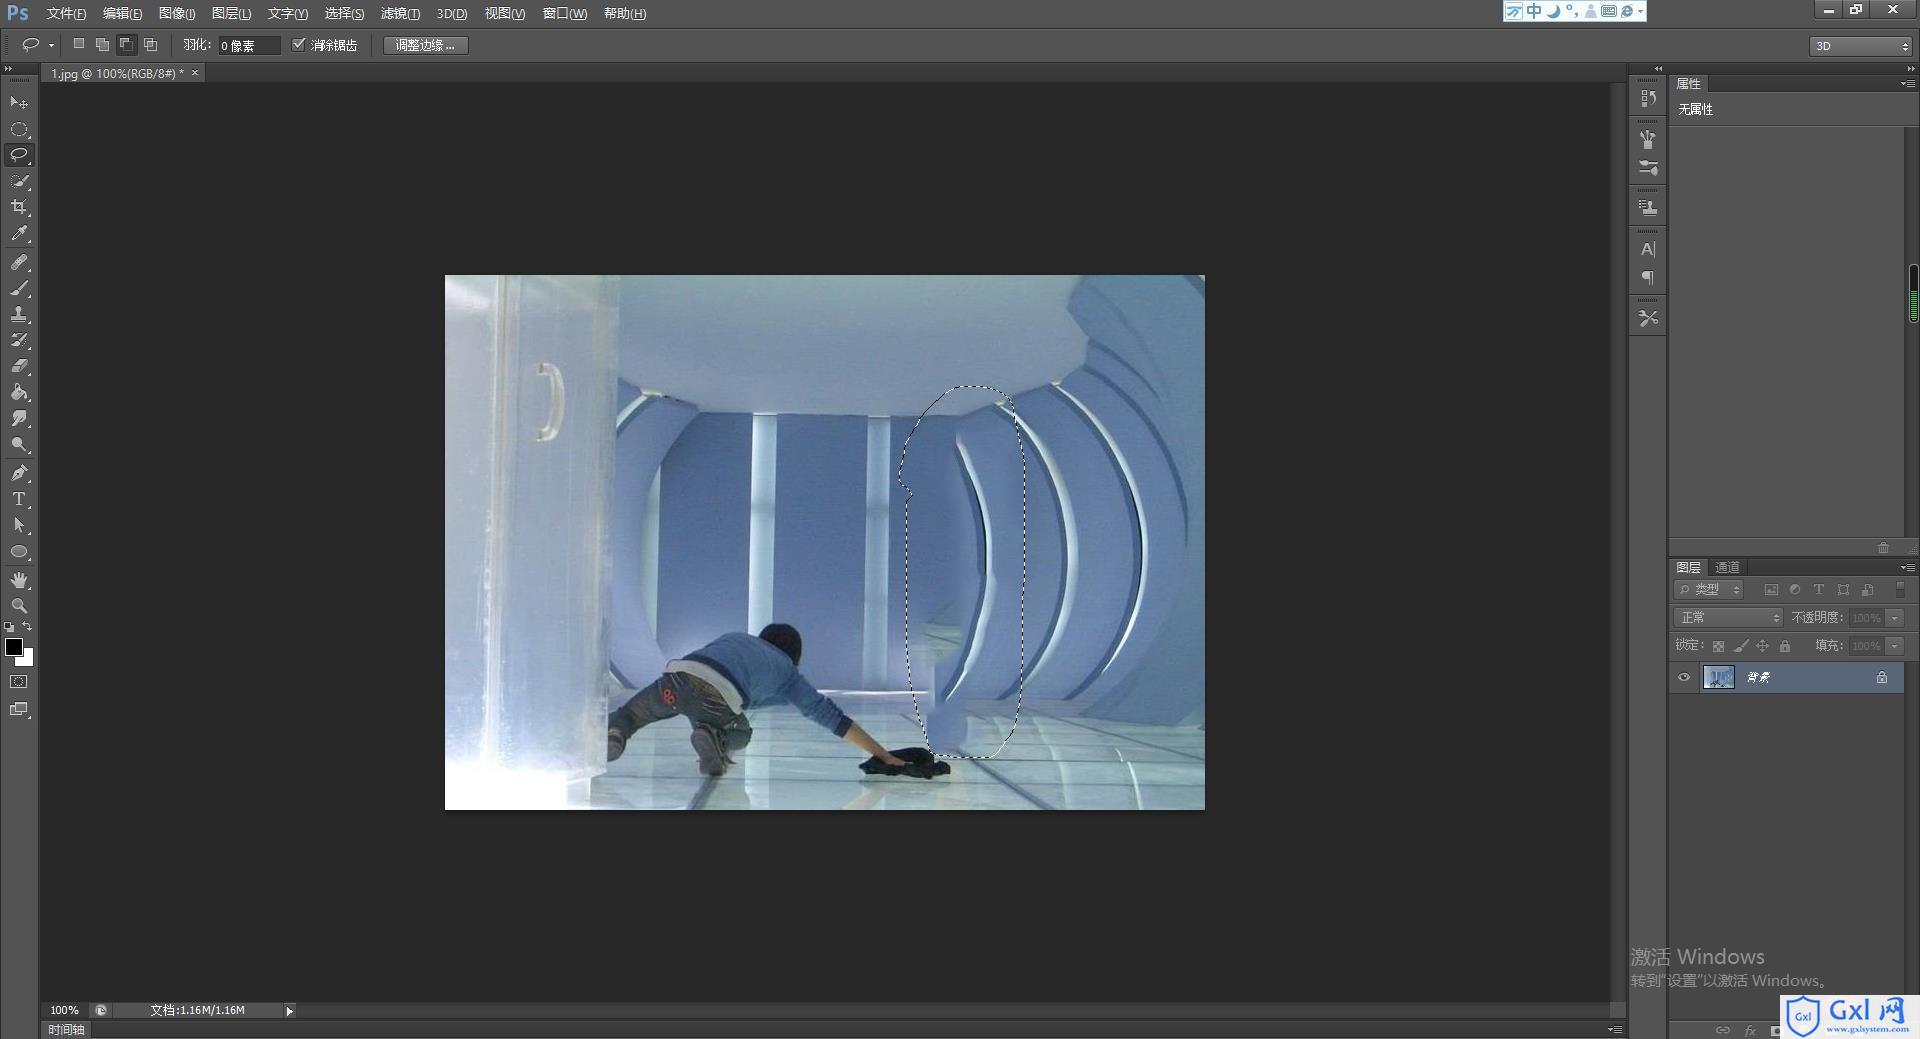This screenshot has height=1039, width=1920.
Task: Select the Crop tool
Action: click(19, 207)
